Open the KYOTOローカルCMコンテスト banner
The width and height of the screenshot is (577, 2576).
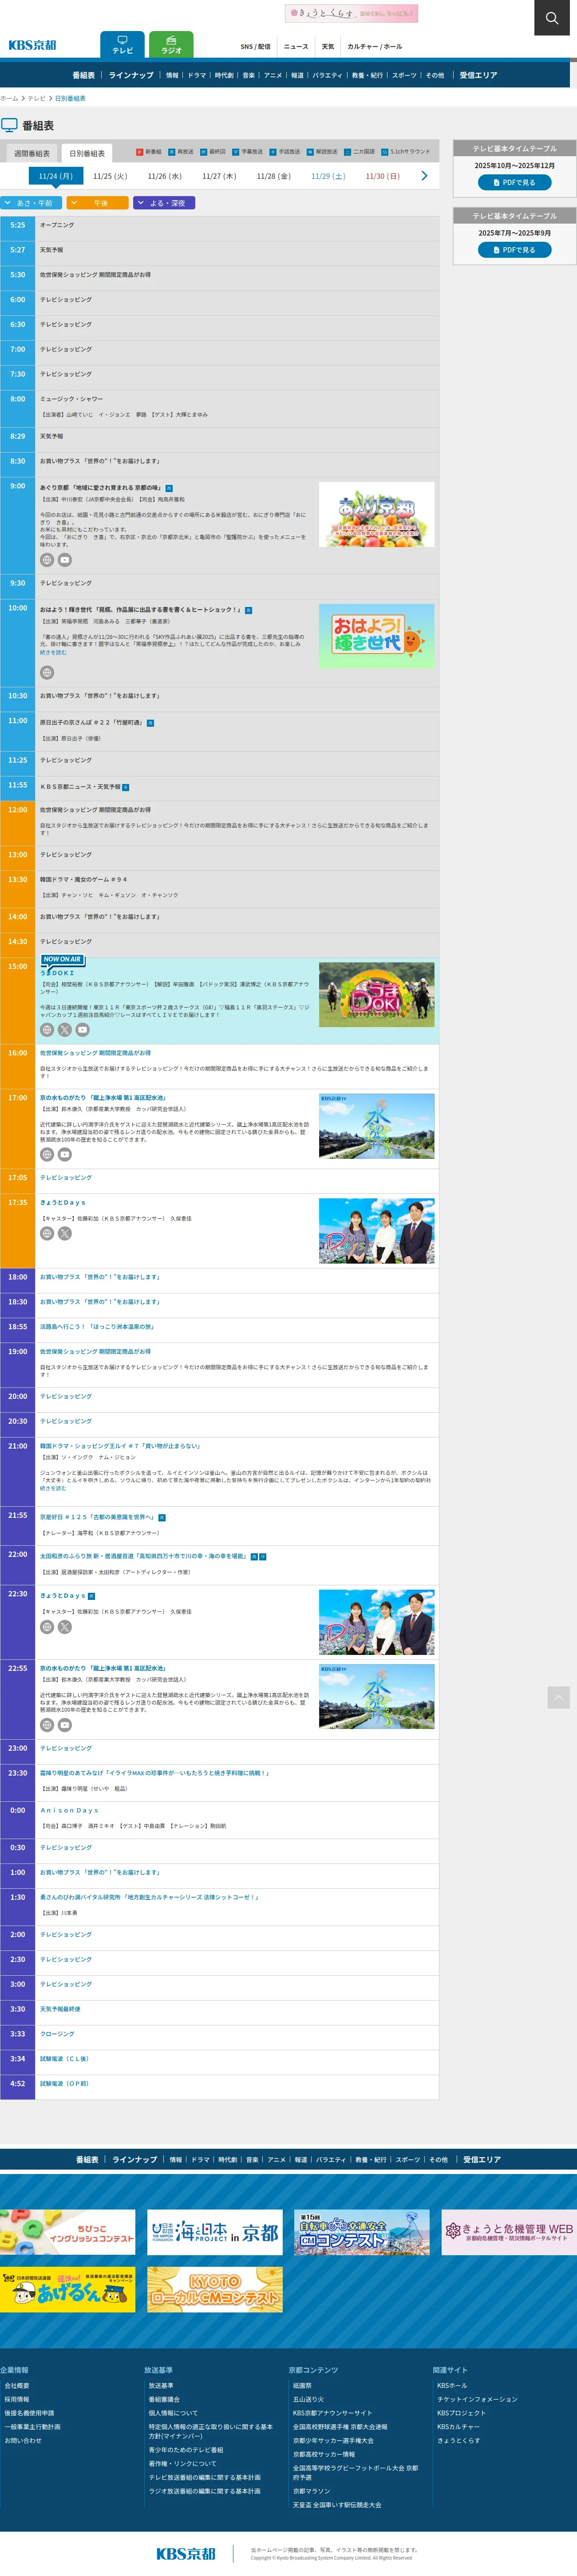[x=215, y=2289]
